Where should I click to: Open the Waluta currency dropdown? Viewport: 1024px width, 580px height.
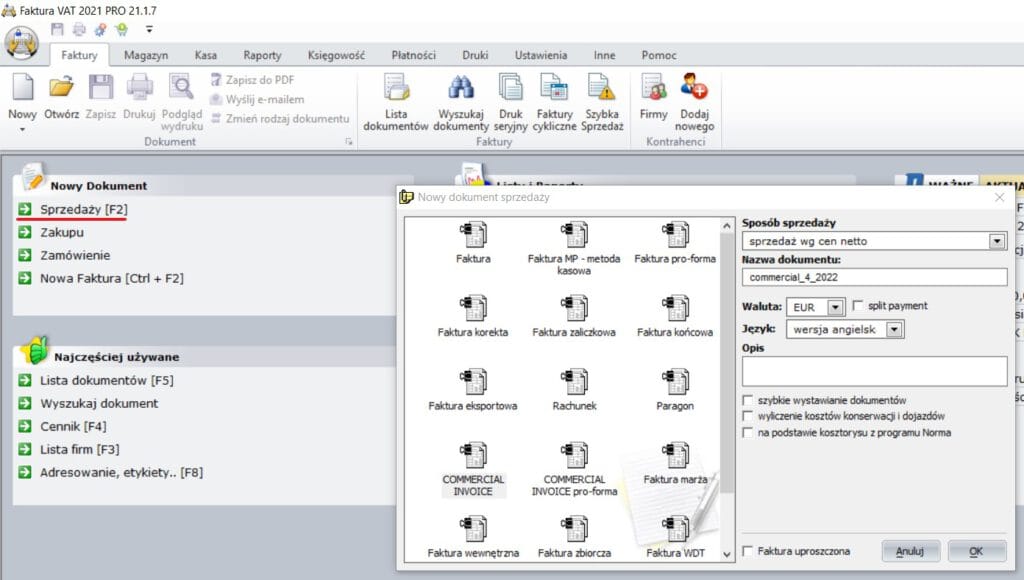836,307
